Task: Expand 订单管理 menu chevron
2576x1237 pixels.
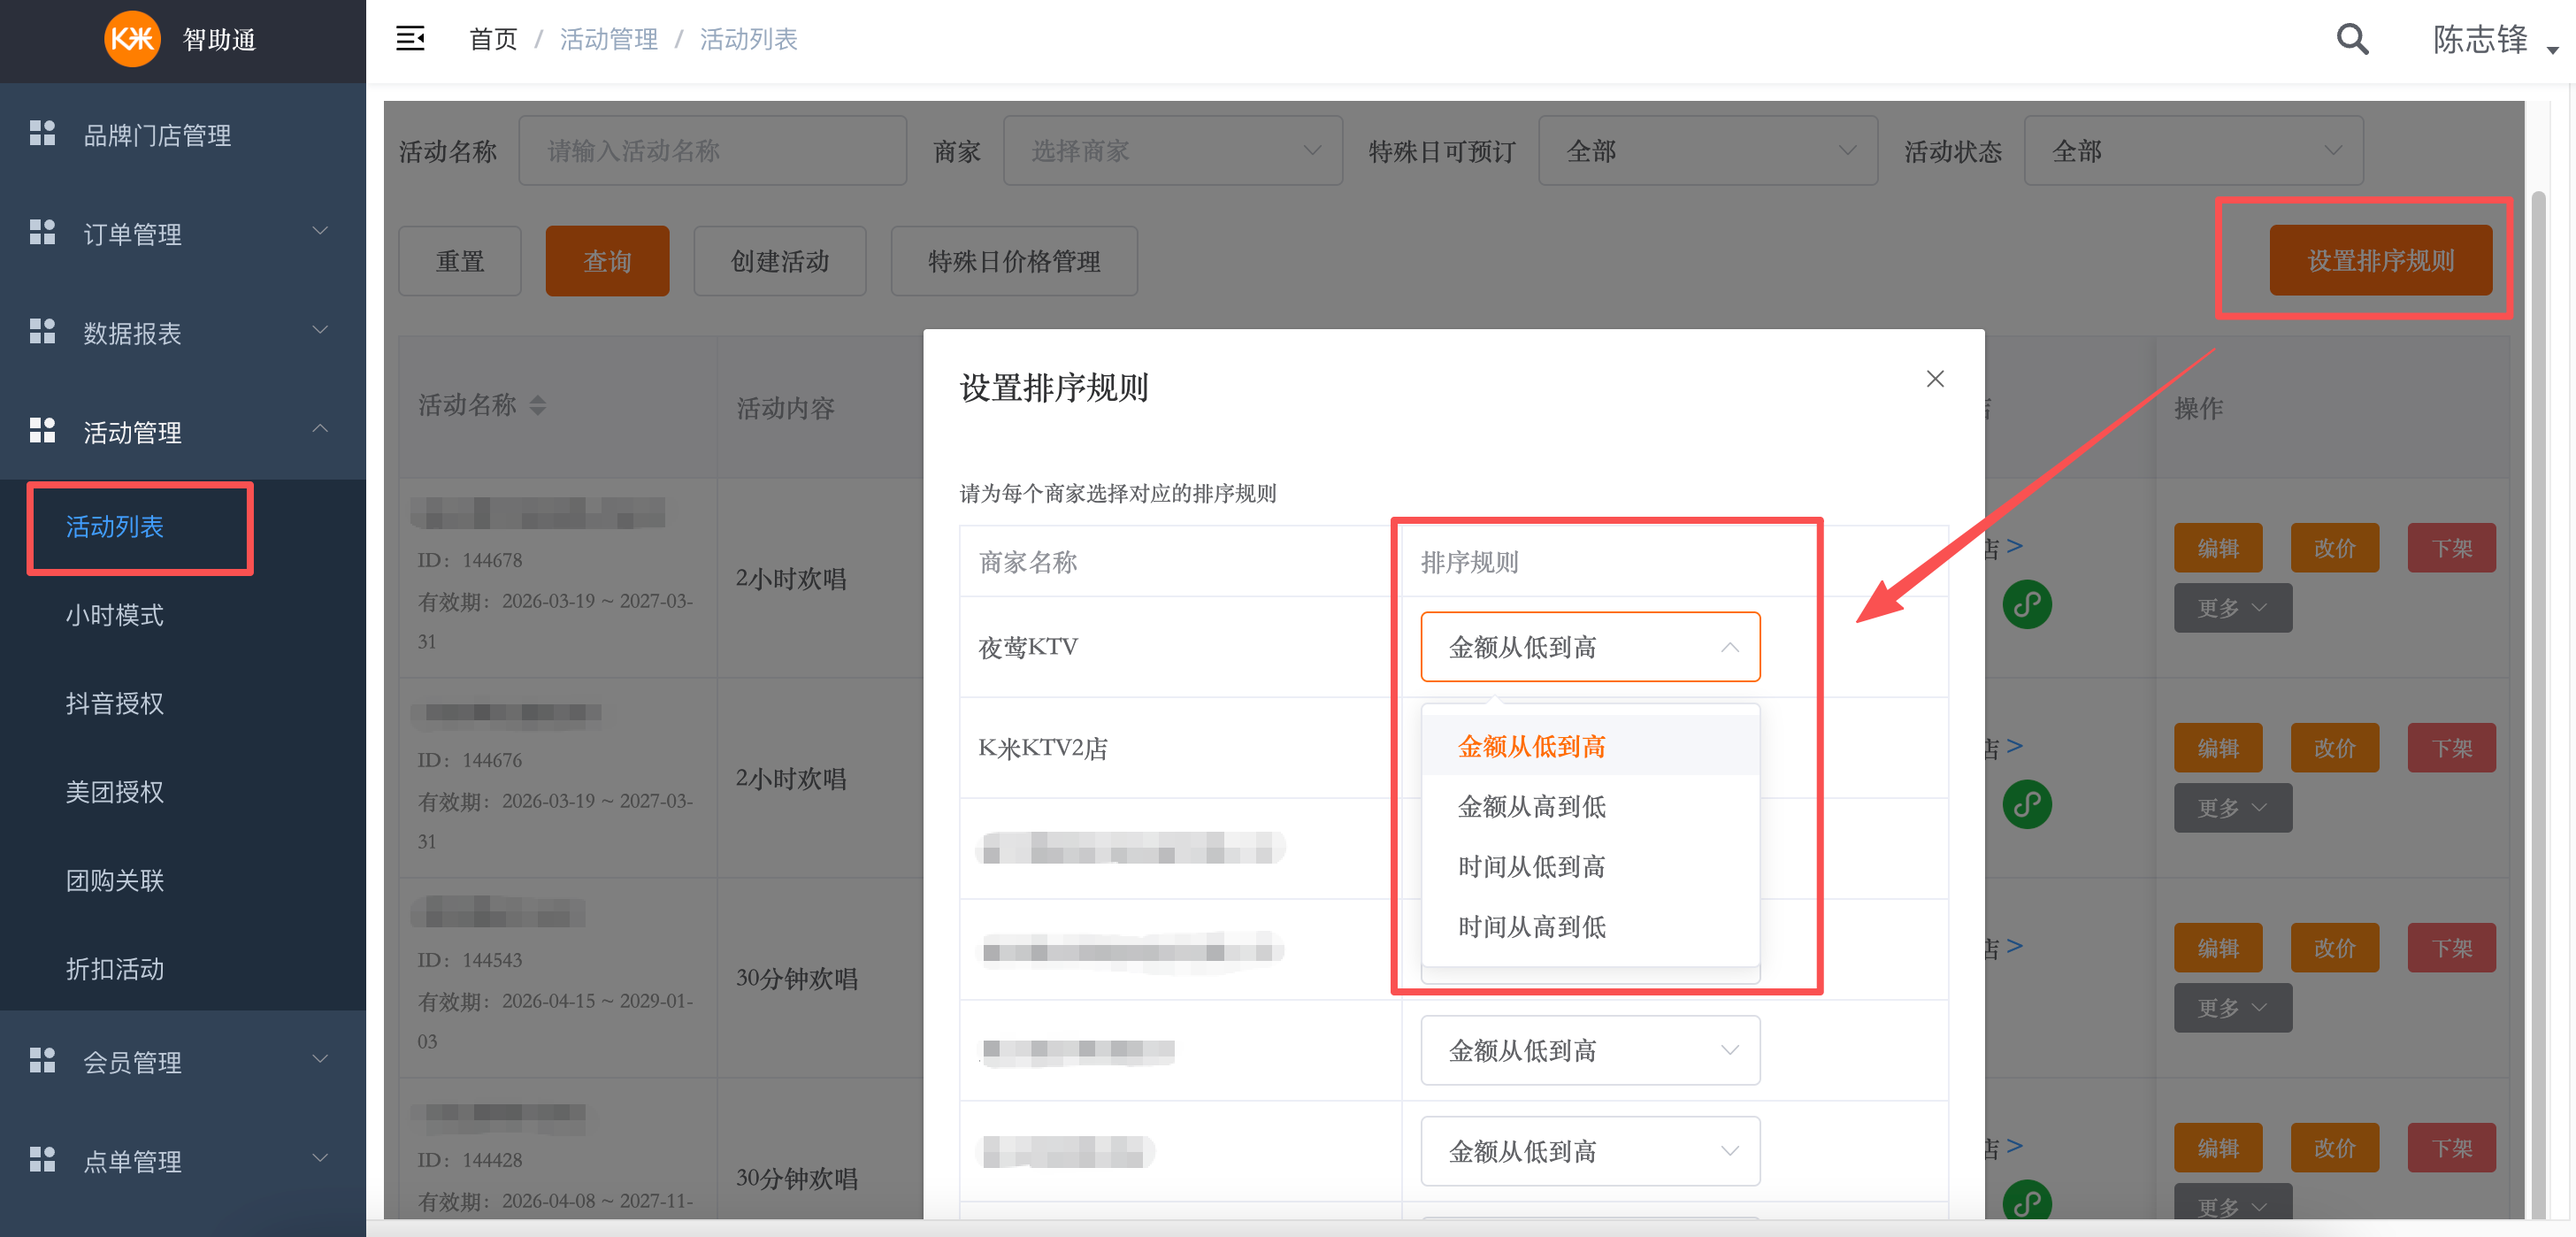Action: coord(320,232)
